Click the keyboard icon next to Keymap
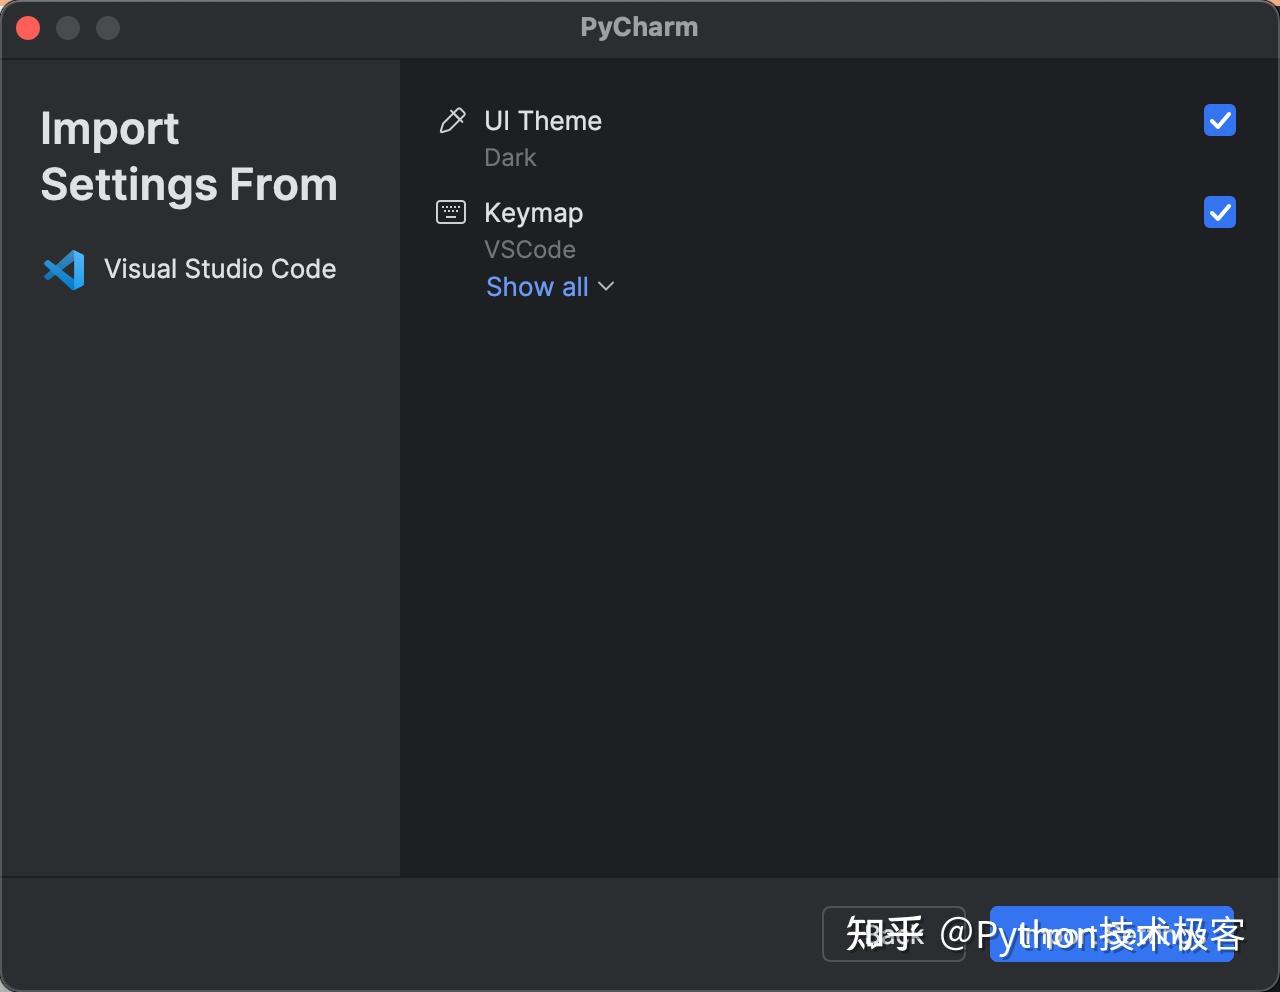Image resolution: width=1280 pixels, height=992 pixels. 451,211
